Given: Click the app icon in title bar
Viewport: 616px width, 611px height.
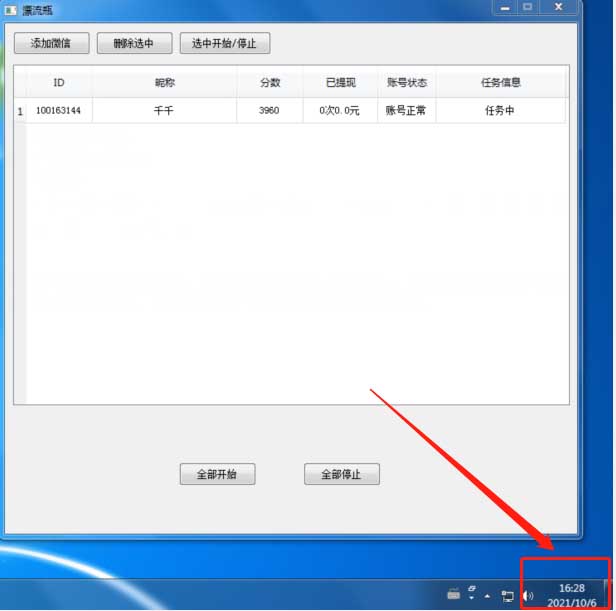Looking at the screenshot, I should tap(10, 9).
